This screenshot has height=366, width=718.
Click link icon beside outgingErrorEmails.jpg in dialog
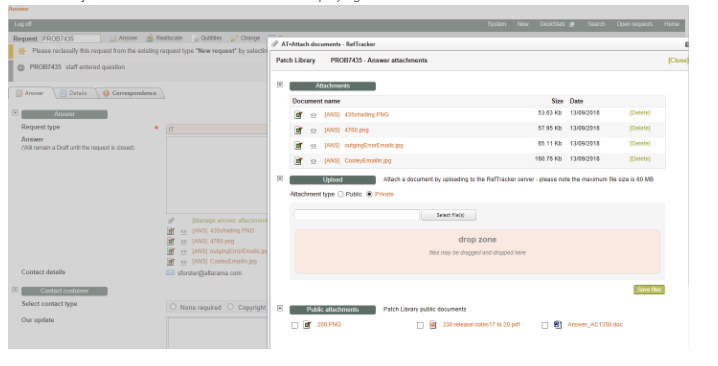[314, 146]
